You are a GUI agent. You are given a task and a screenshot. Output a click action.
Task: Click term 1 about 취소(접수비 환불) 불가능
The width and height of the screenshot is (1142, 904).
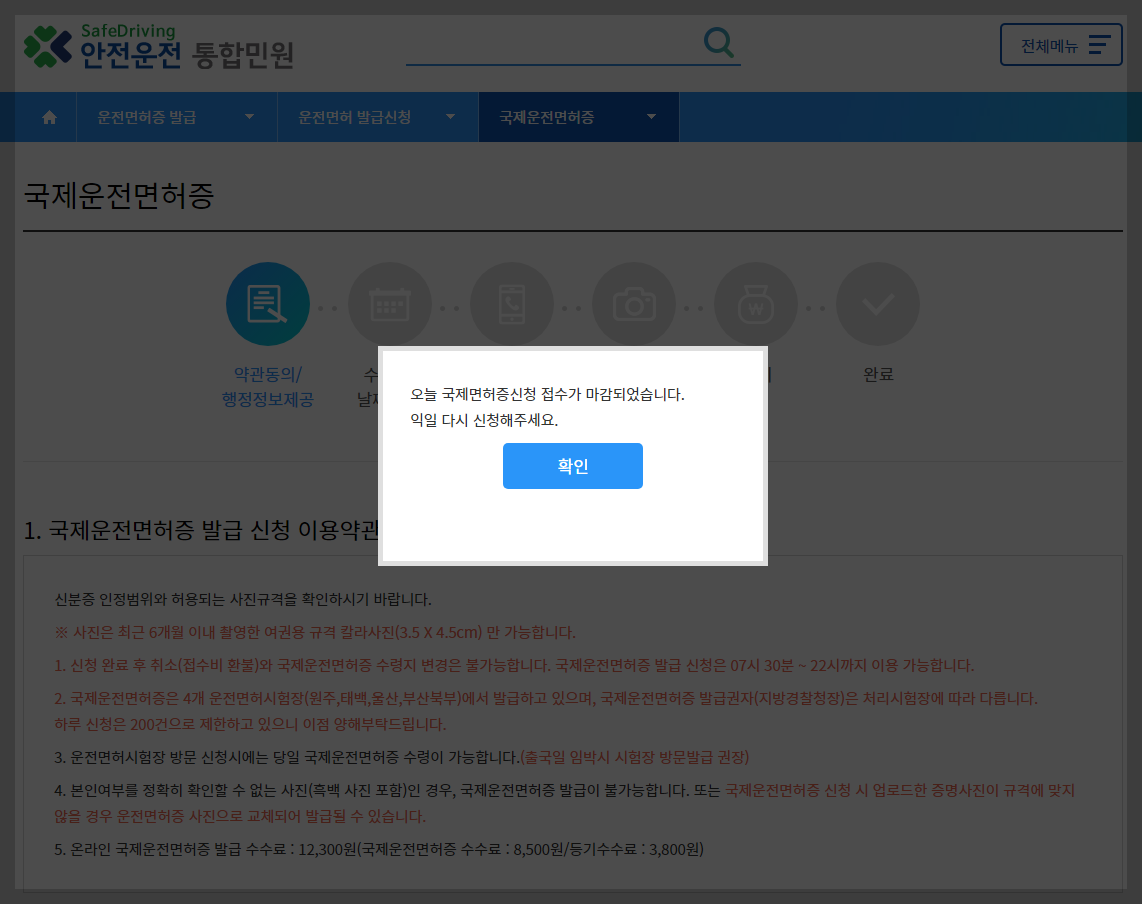click(x=514, y=665)
